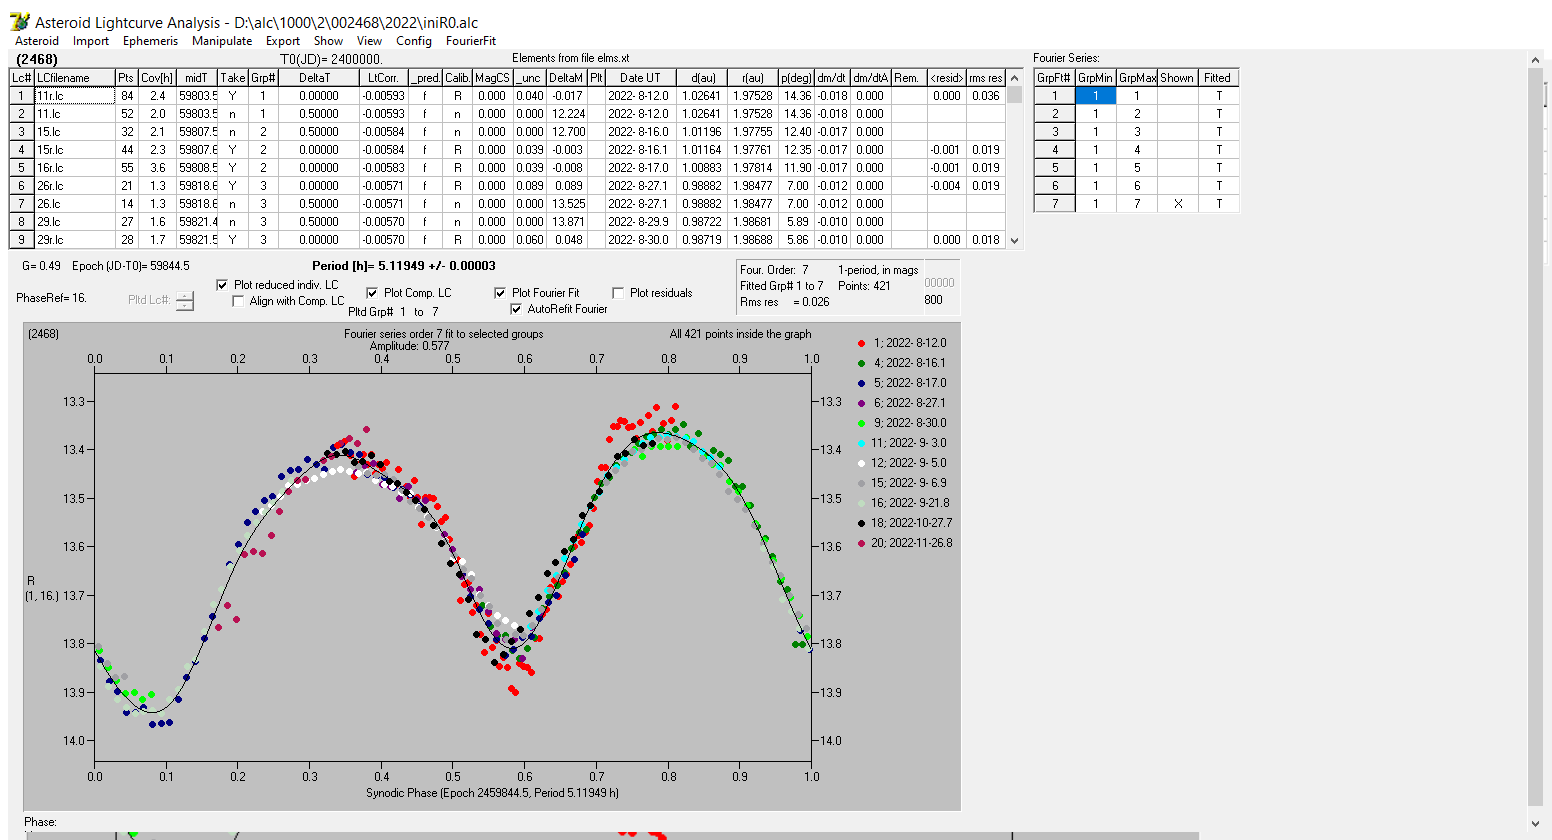Select file cell 26r.lc
Image resolution: width=1552 pixels, height=840 pixels.
pyautogui.click(x=74, y=186)
